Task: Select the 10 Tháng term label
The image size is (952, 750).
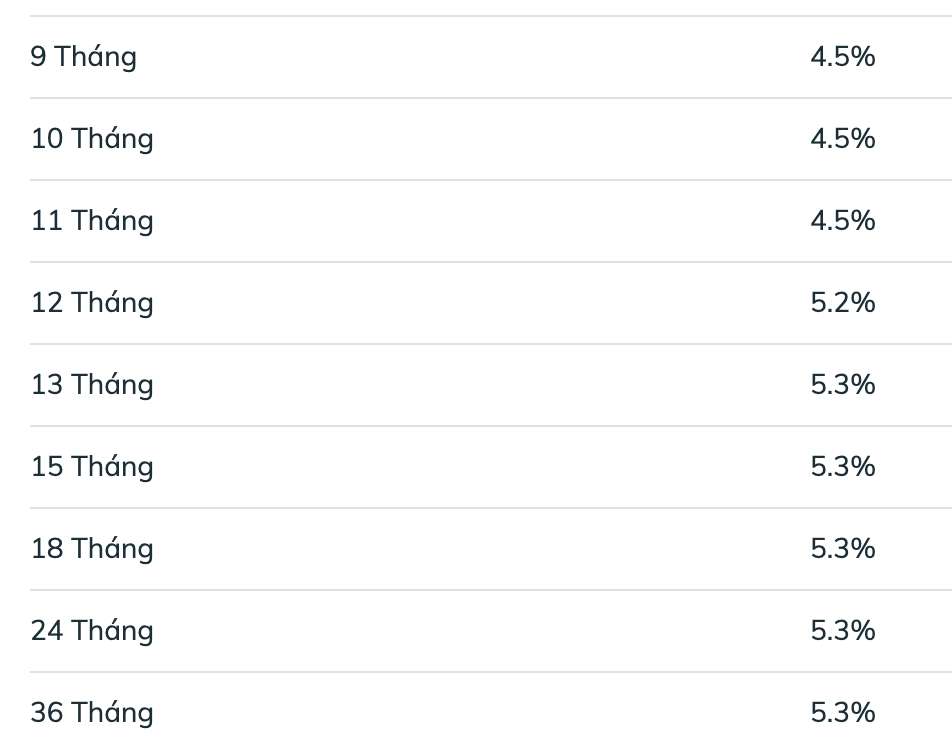Action: point(92,139)
